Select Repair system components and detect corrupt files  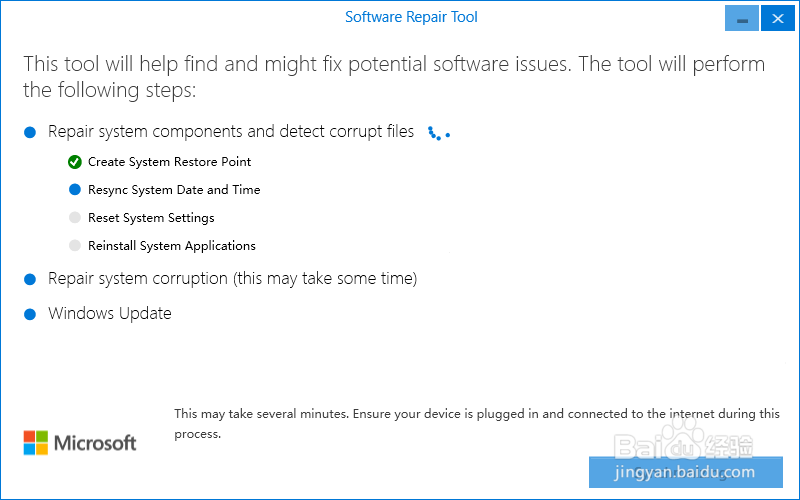[x=231, y=132]
